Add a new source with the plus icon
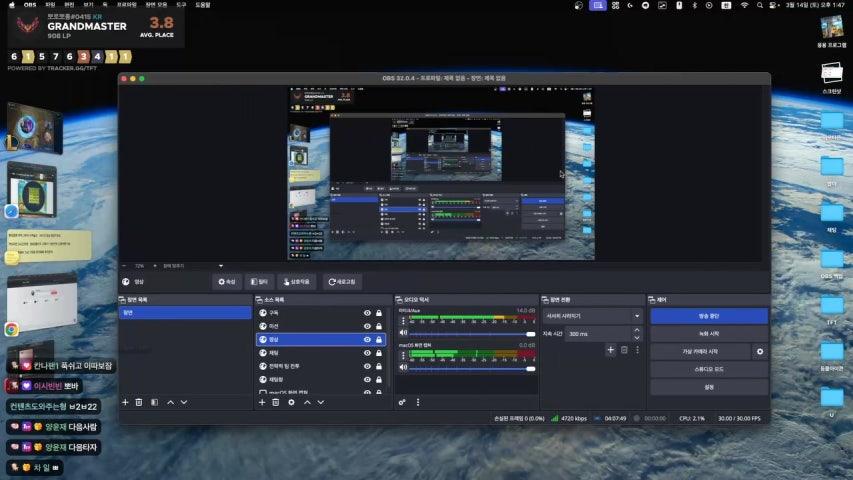Image resolution: width=853 pixels, height=480 pixels. tap(262, 402)
